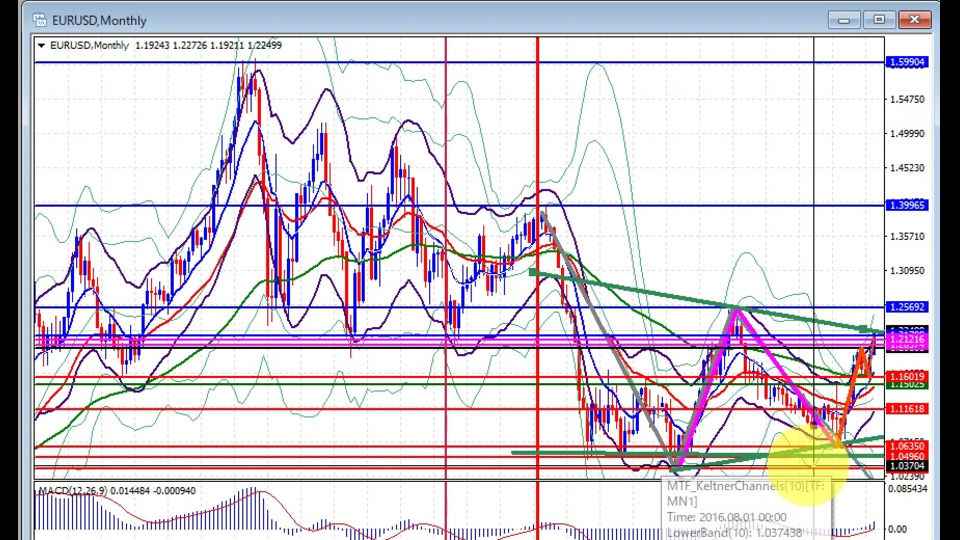Select the 1.39965 blue price label

point(907,205)
